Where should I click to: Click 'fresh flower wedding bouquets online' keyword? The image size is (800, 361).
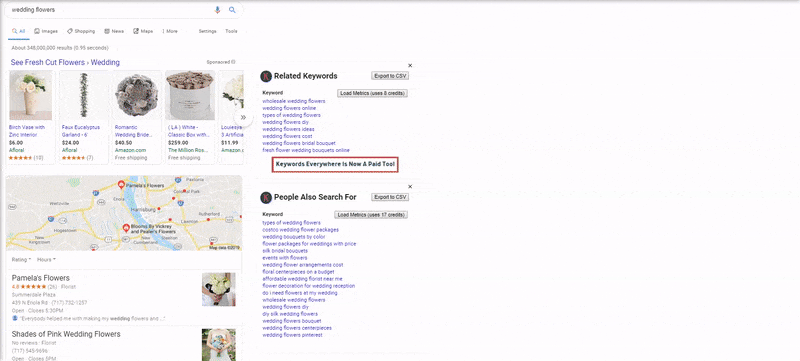click(306, 150)
